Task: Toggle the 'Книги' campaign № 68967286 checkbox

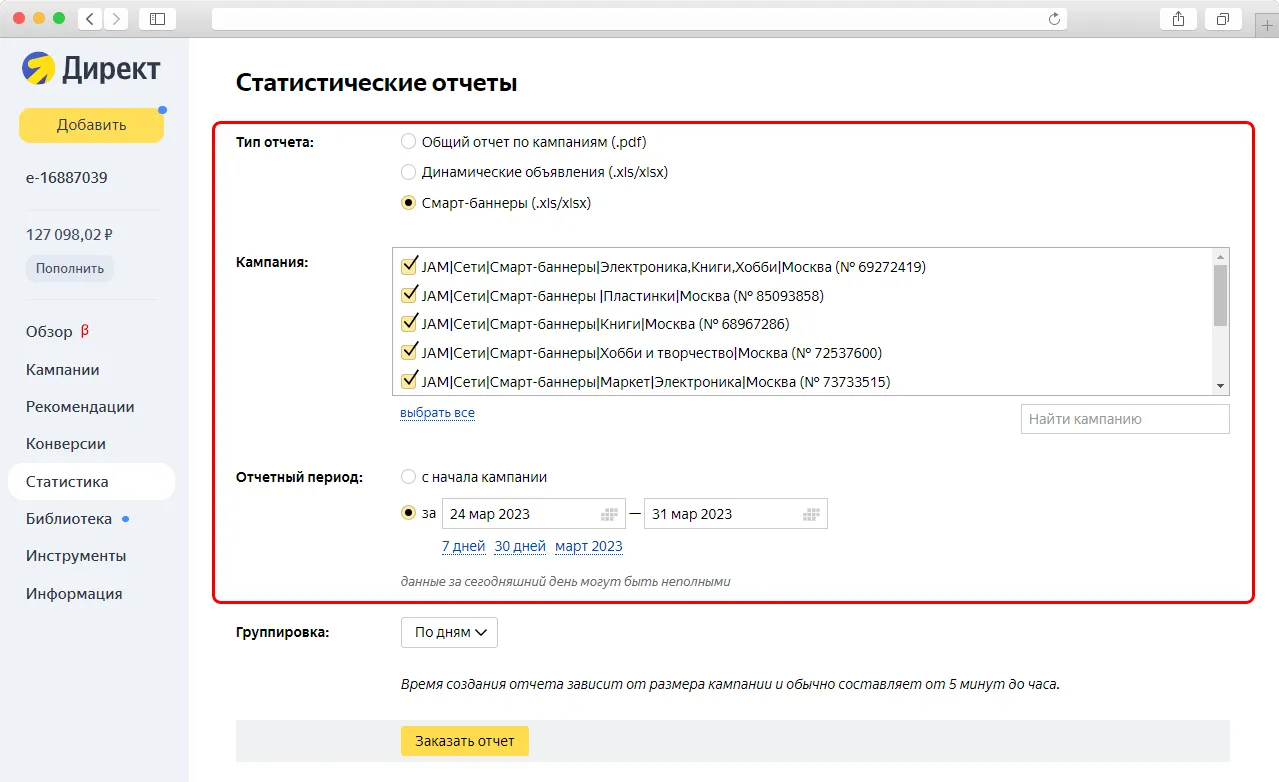Action: pyautogui.click(x=408, y=323)
